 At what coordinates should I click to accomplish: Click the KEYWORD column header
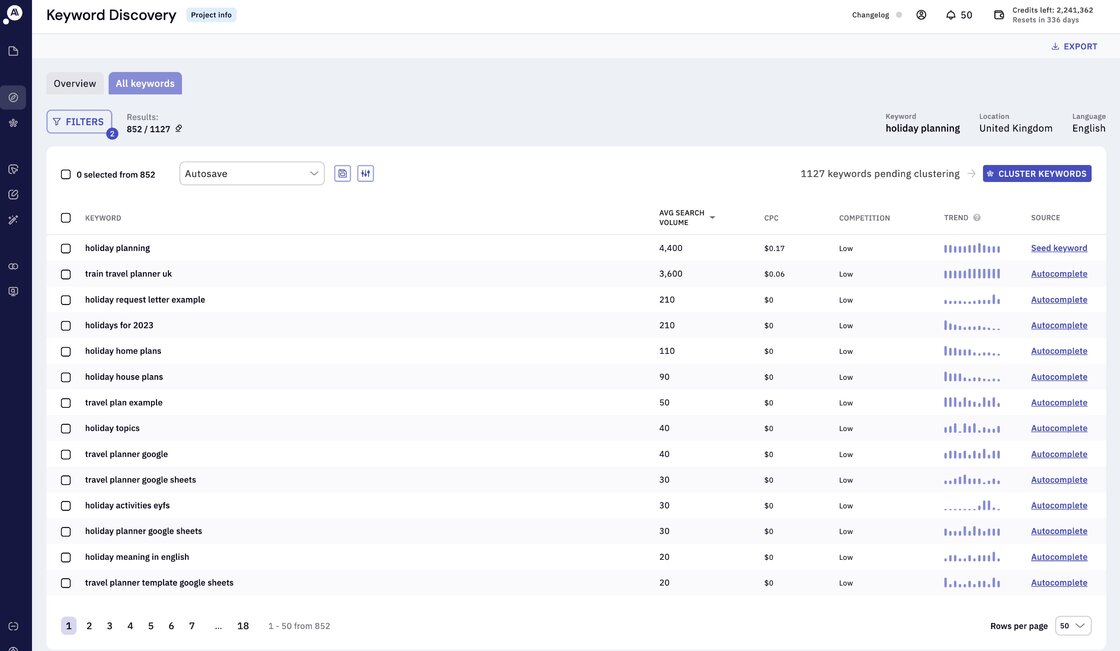103,218
